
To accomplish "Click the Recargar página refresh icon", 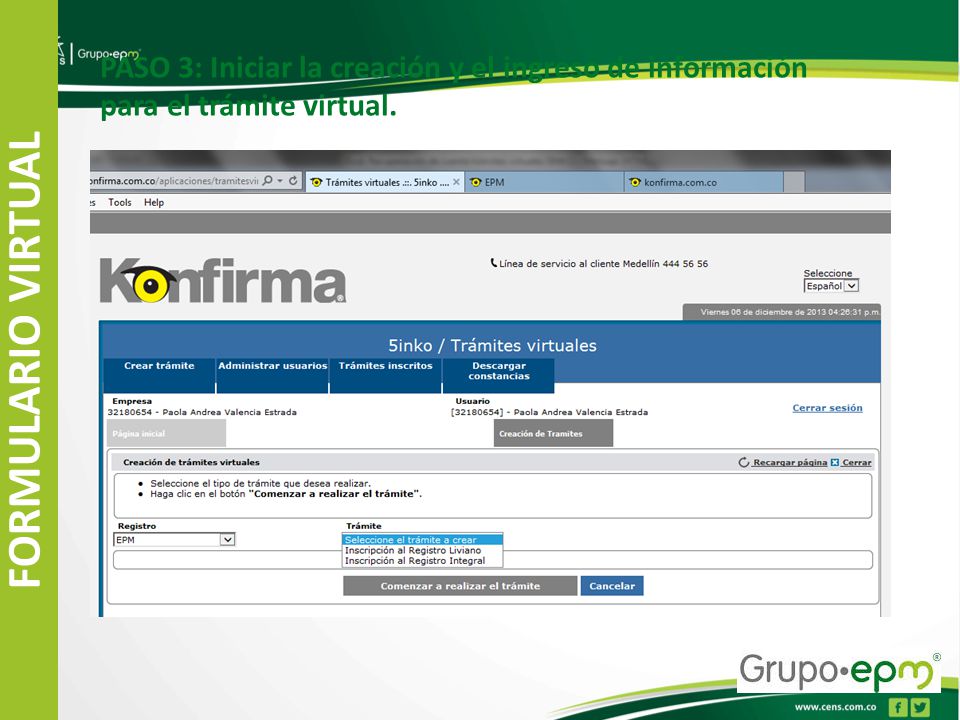I will (x=744, y=462).
